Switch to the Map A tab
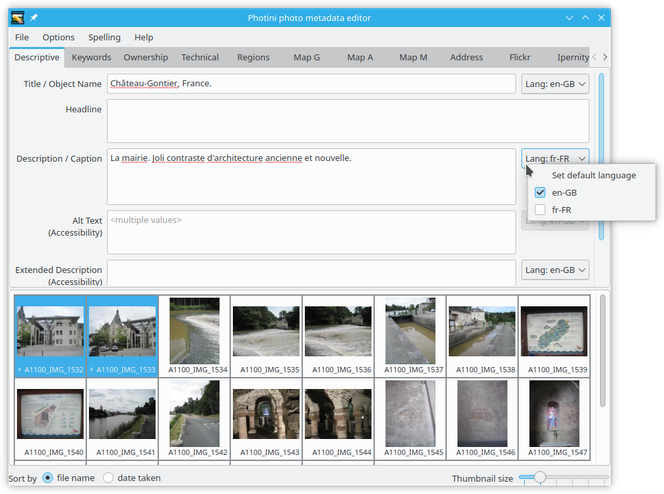Screen dimensions: 664x494 360,57
